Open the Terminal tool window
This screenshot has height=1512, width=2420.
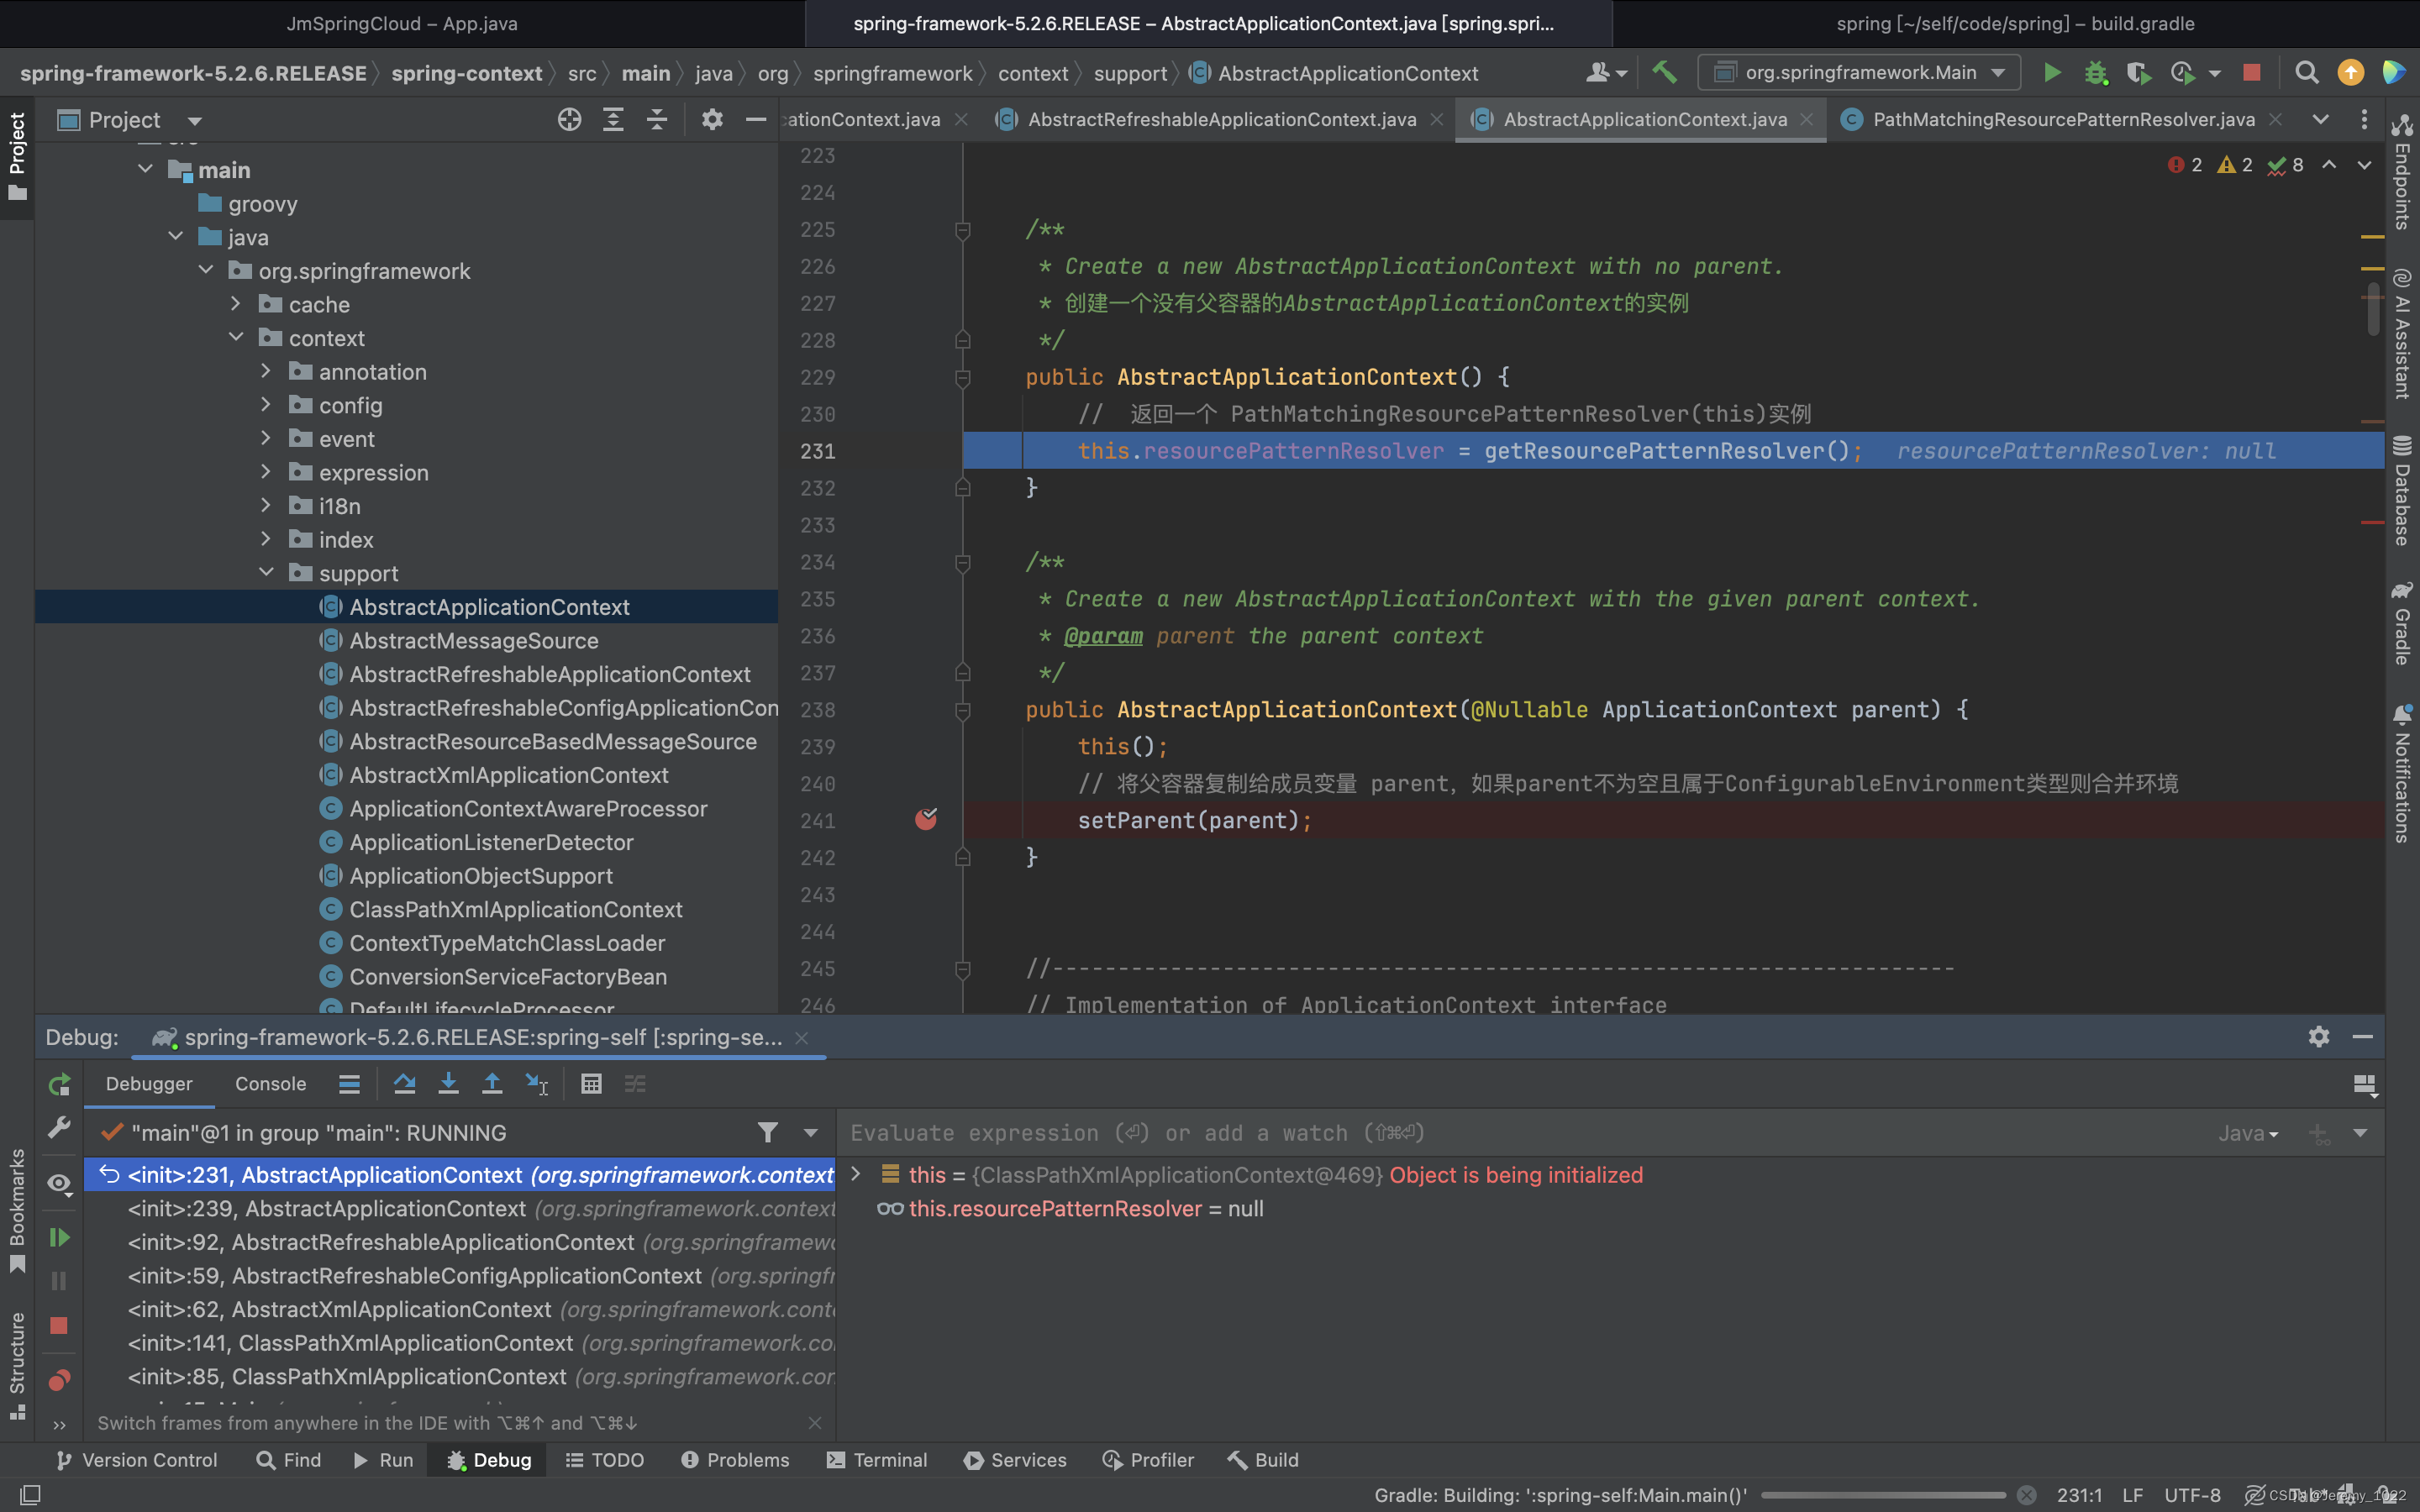click(877, 1460)
